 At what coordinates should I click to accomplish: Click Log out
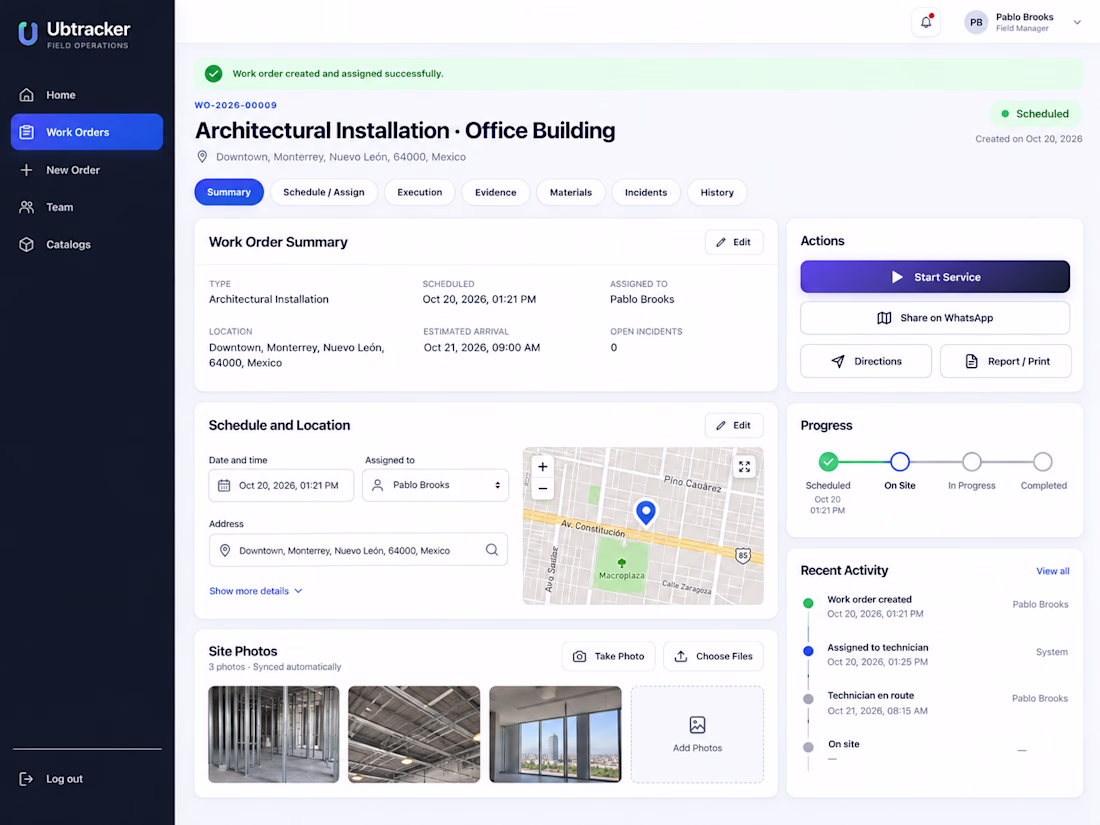[51, 779]
